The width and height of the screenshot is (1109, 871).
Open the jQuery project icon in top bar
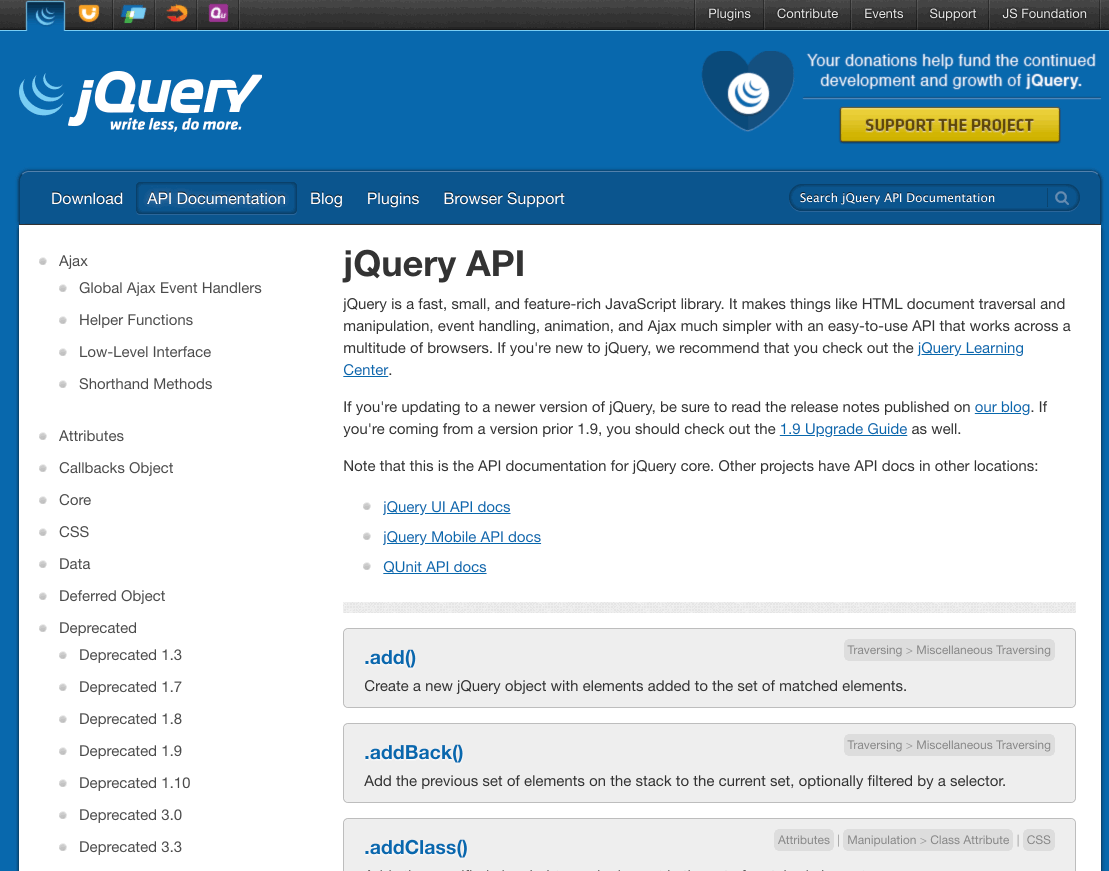click(x=46, y=15)
